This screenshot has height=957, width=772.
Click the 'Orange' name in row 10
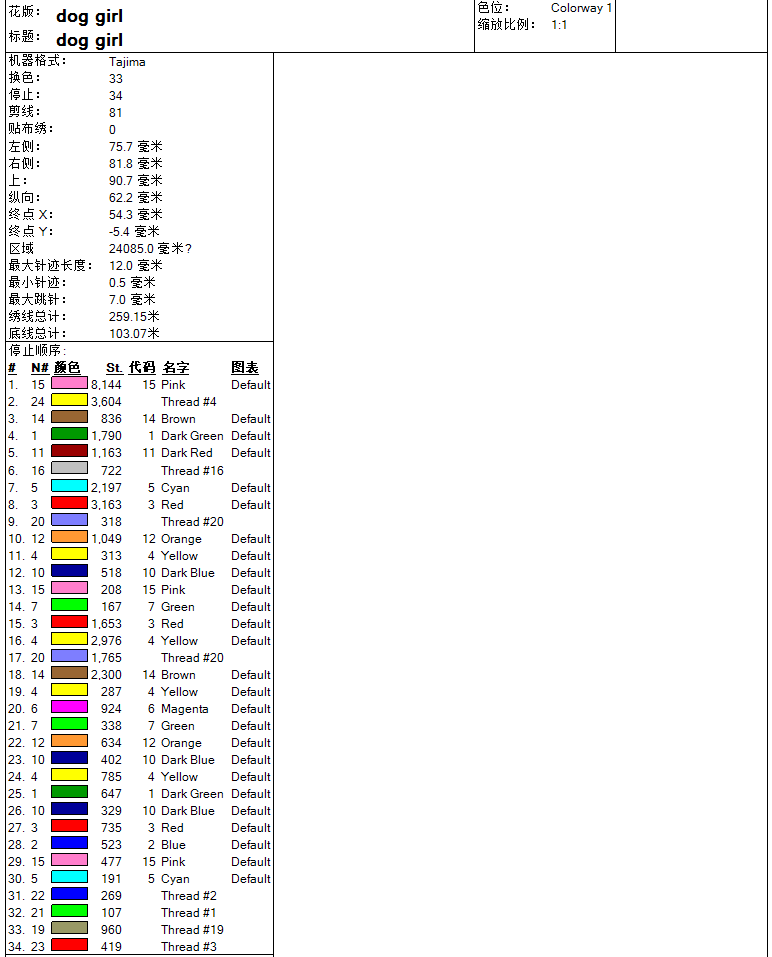pos(181,539)
